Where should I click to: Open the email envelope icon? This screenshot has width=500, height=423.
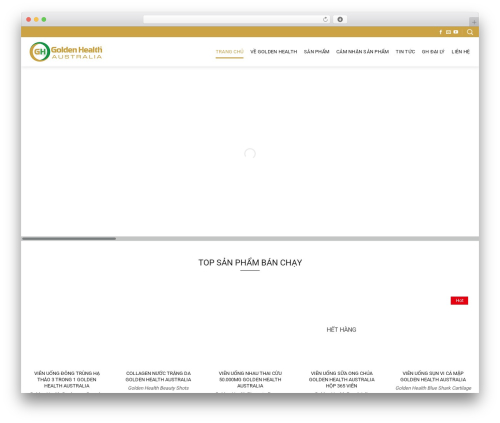pos(448,32)
